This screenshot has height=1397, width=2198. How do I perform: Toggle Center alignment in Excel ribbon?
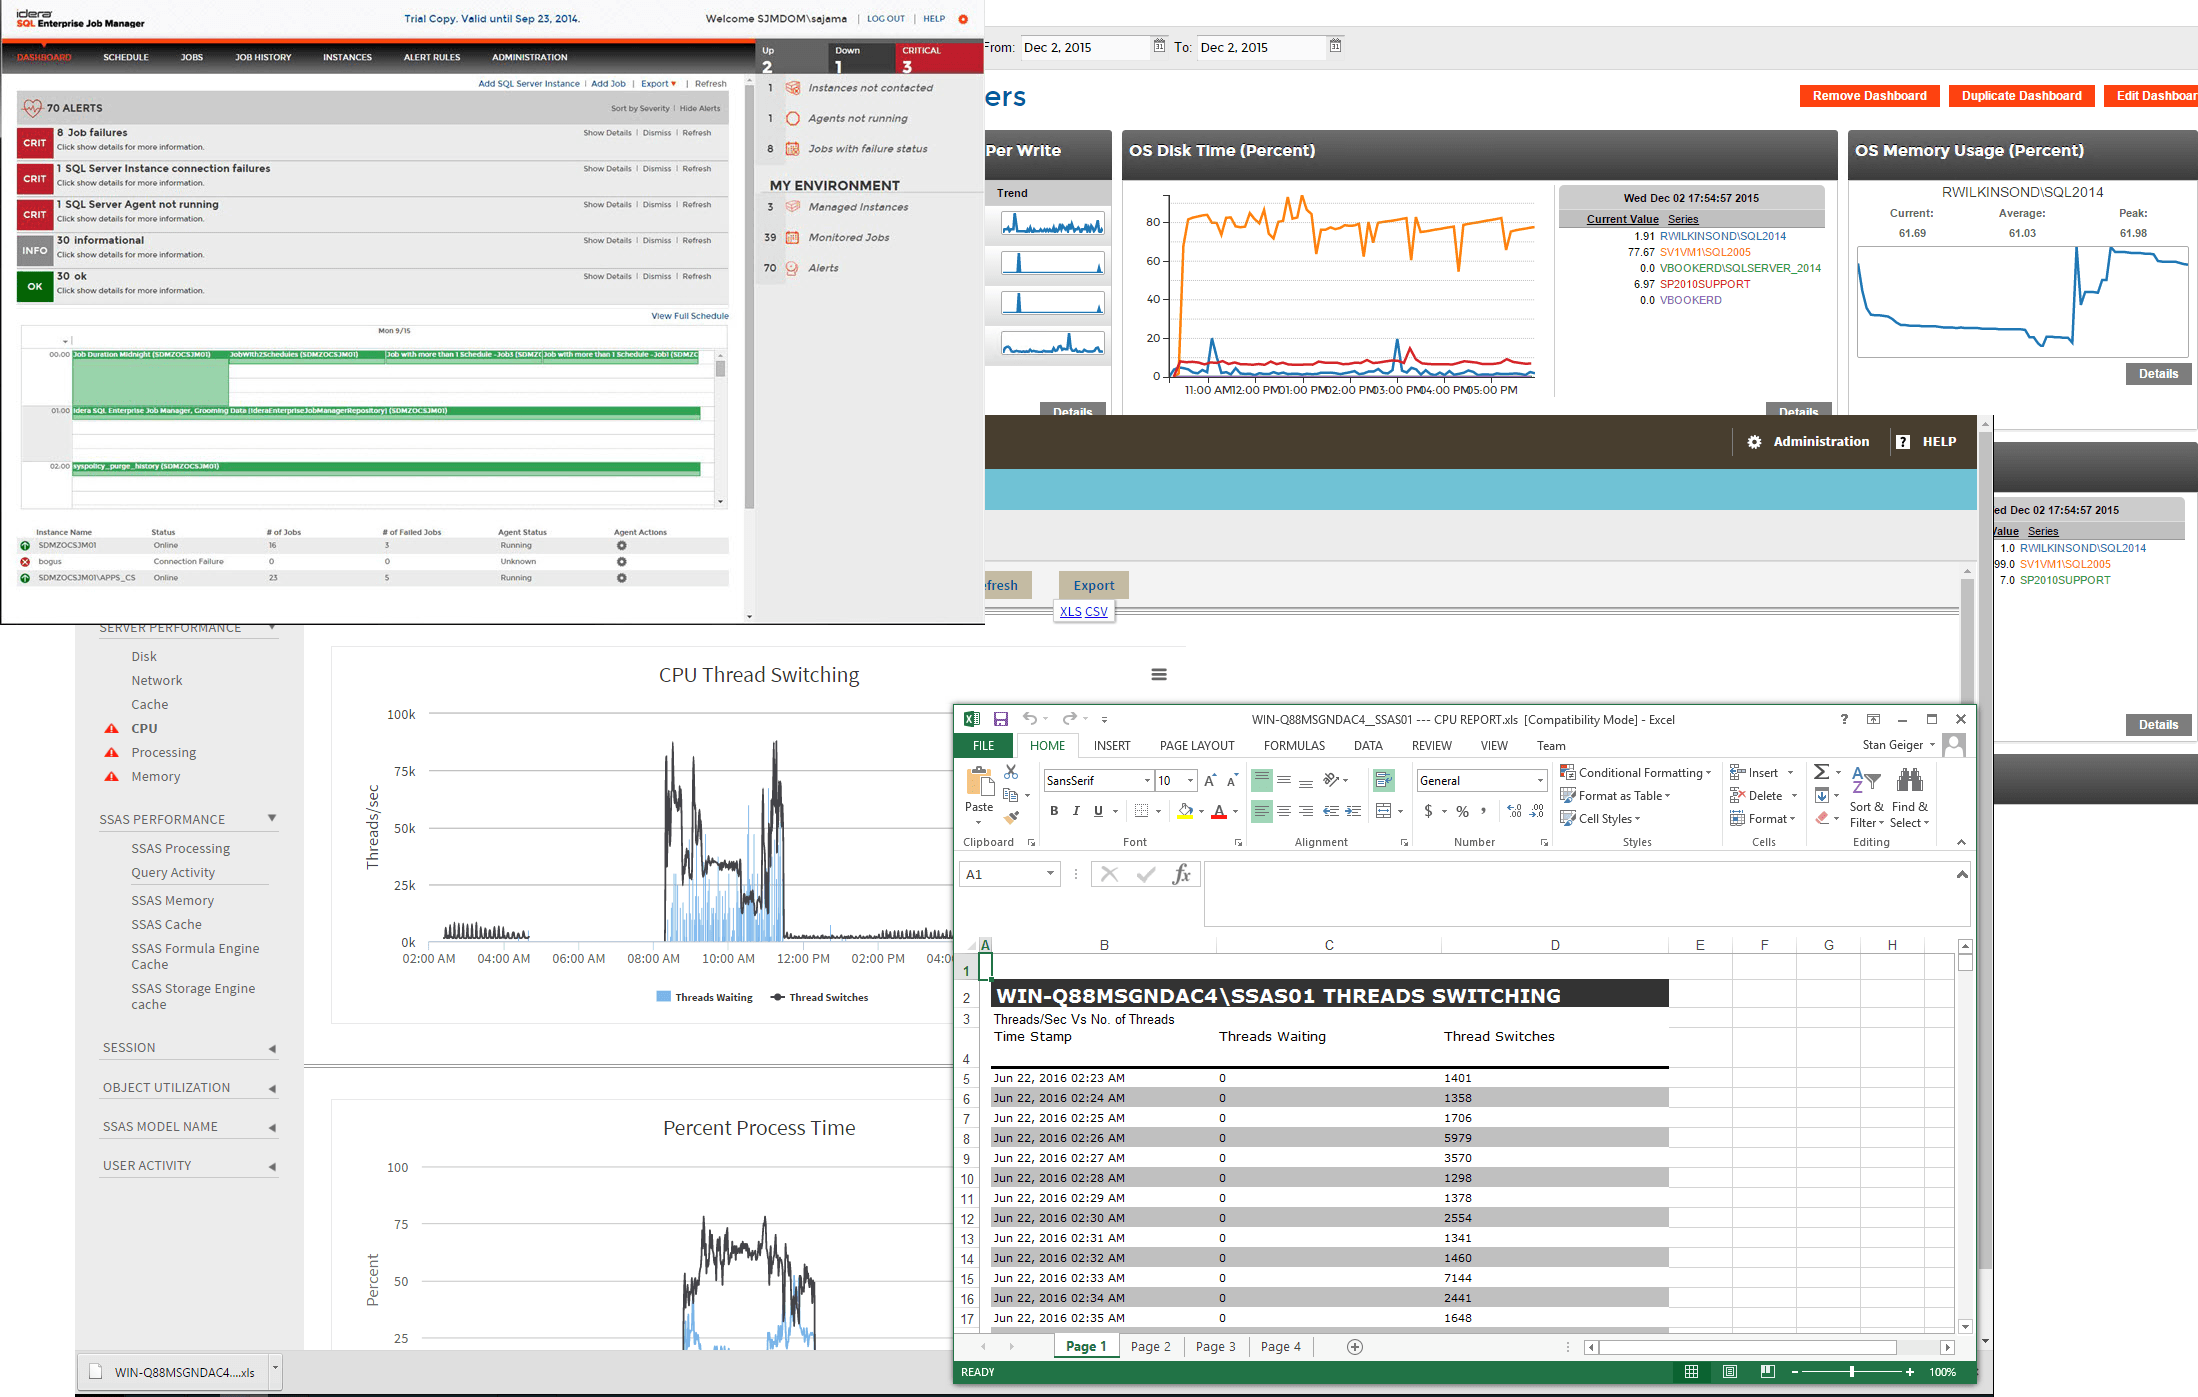1284,811
